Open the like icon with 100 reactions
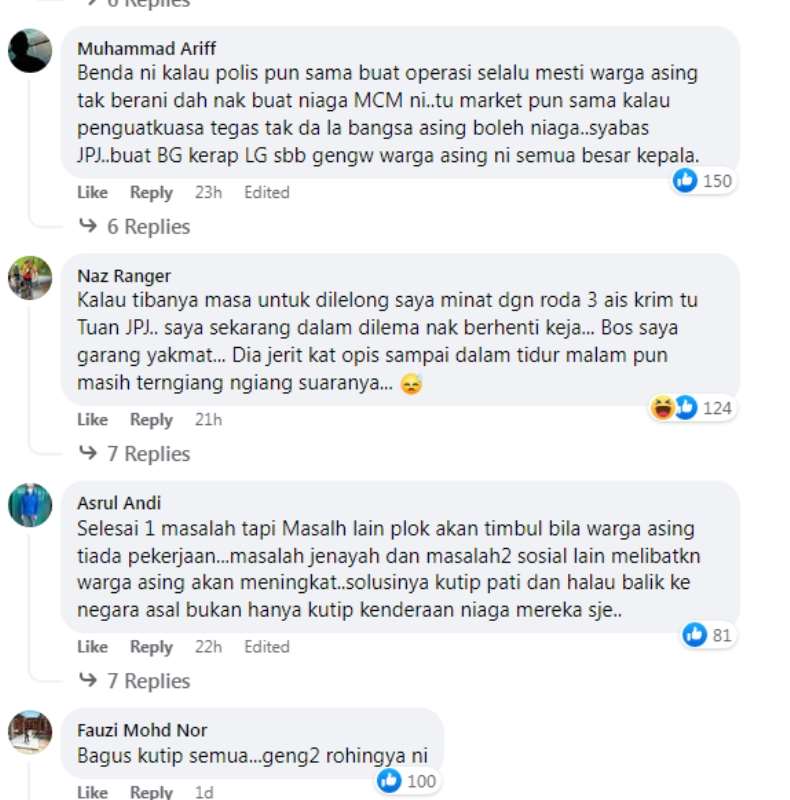This screenshot has height=800, width=790. (389, 781)
